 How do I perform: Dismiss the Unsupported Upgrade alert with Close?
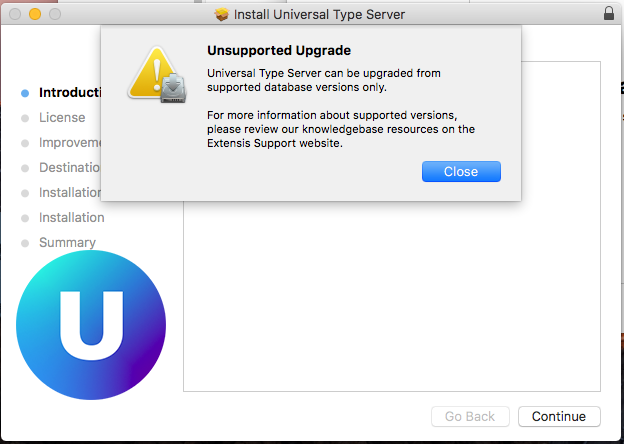pyautogui.click(x=461, y=171)
